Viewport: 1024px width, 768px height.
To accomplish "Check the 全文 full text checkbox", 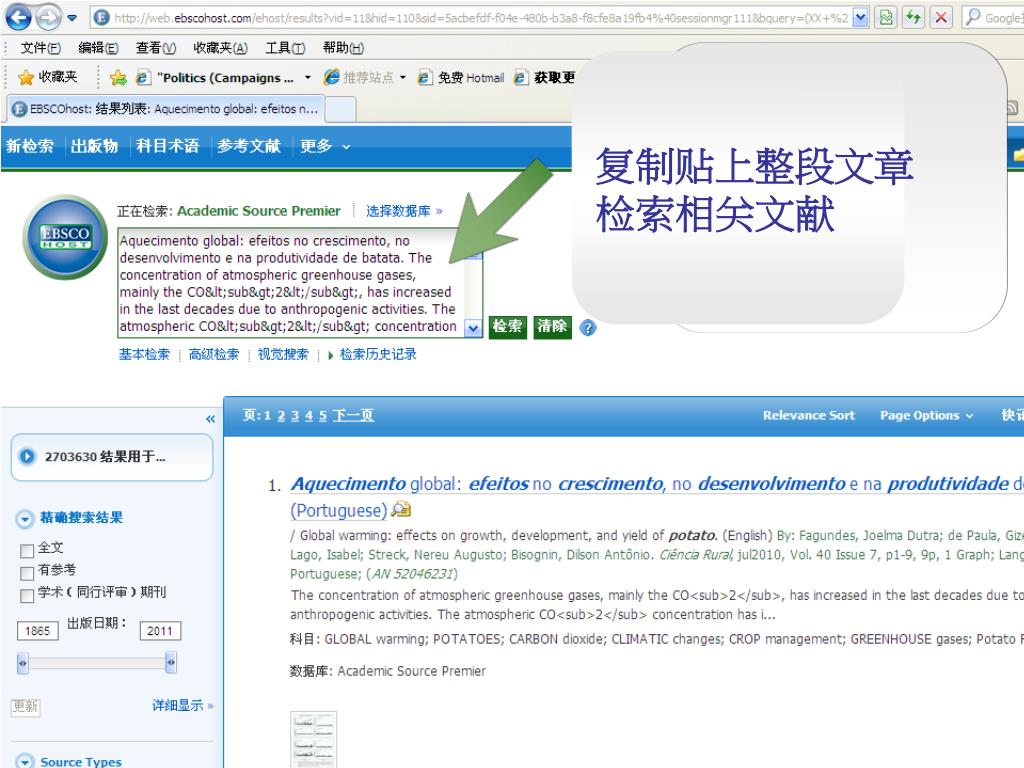I will click(27, 551).
